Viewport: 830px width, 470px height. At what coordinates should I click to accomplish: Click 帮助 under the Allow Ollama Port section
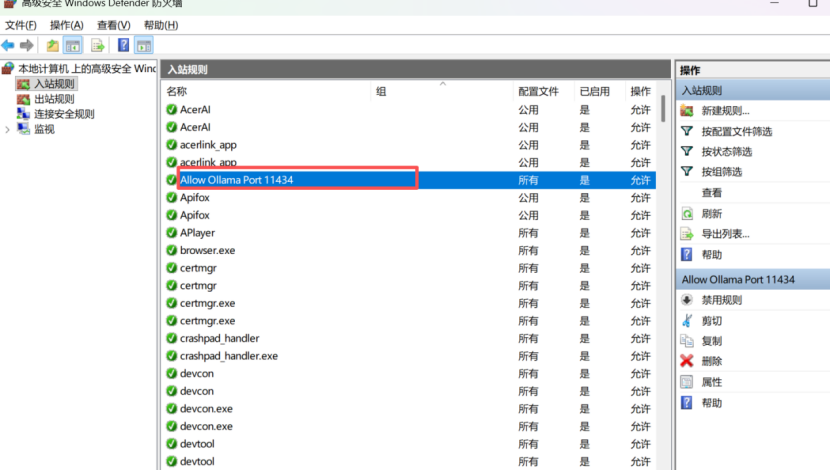pyautogui.click(x=711, y=403)
